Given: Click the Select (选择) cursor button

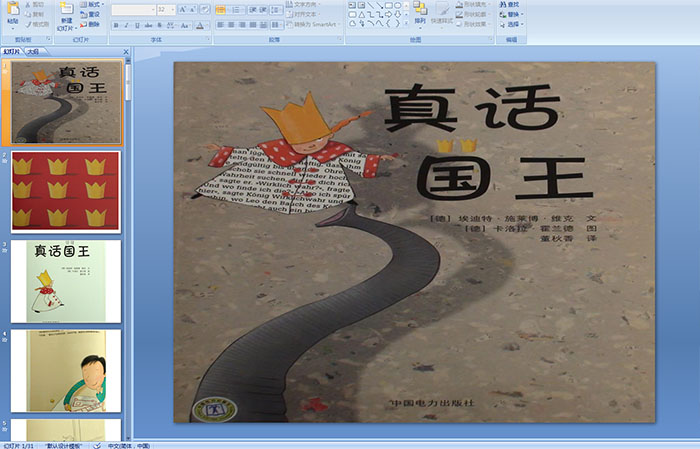Looking at the screenshot, I should pos(511,24).
